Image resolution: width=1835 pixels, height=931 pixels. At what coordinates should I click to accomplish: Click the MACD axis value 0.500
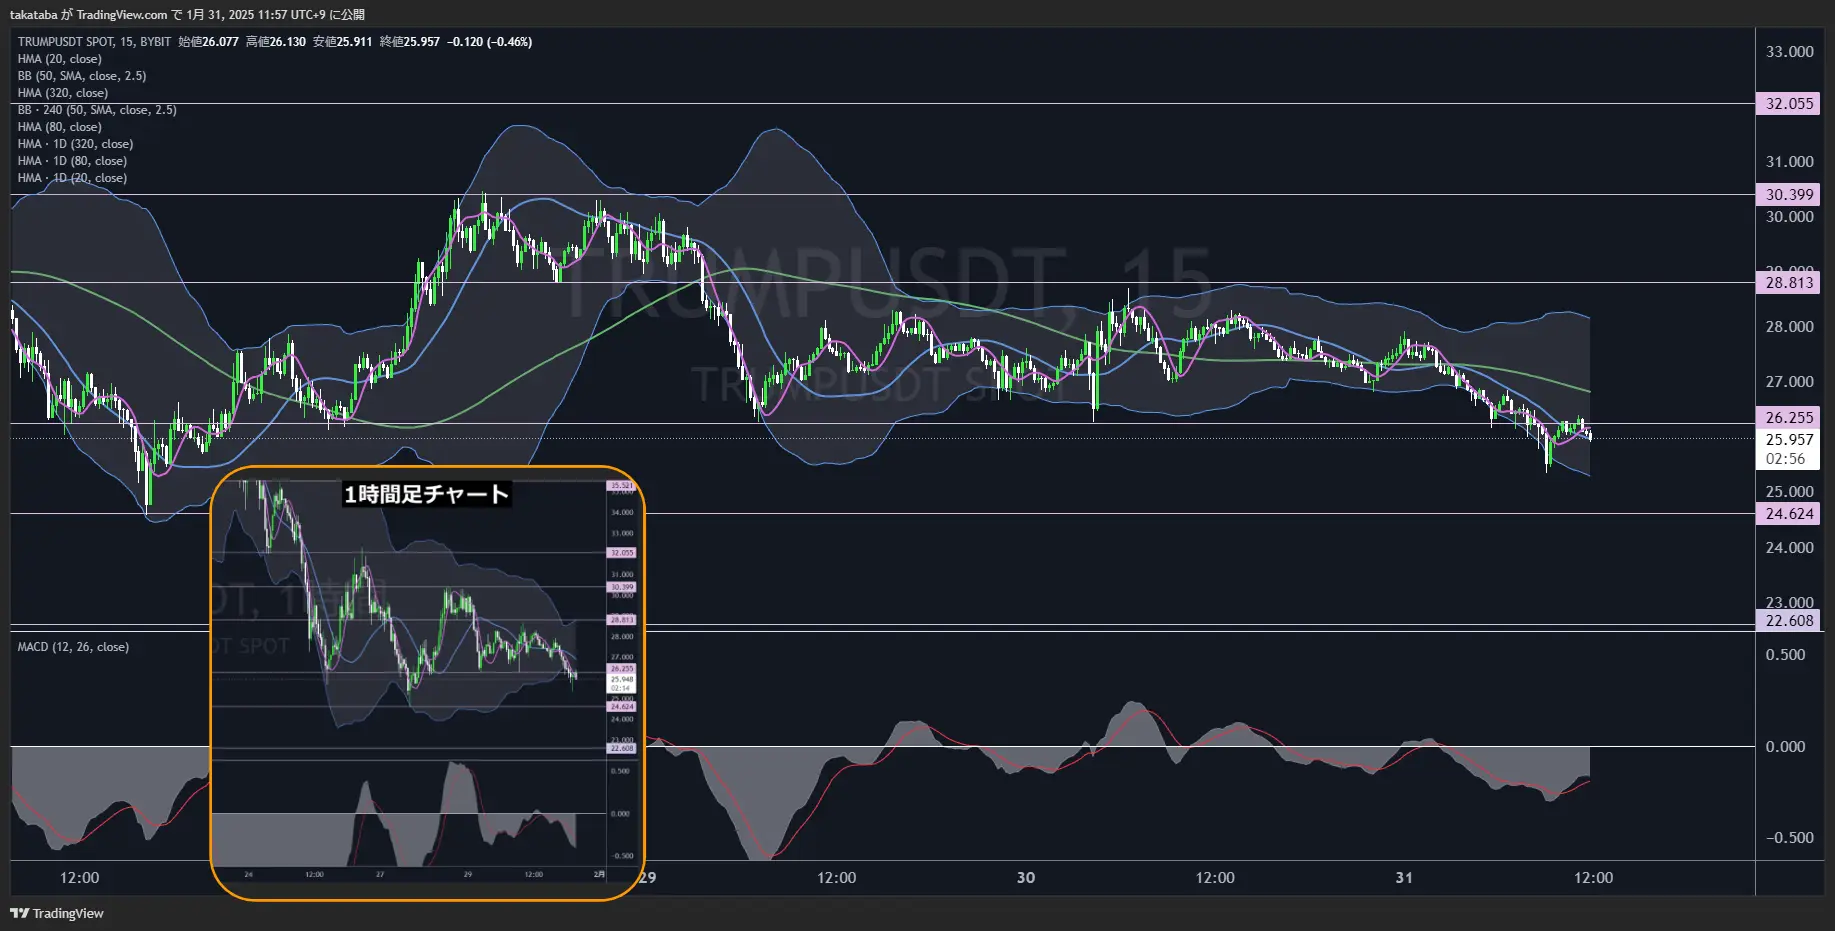(x=1785, y=655)
